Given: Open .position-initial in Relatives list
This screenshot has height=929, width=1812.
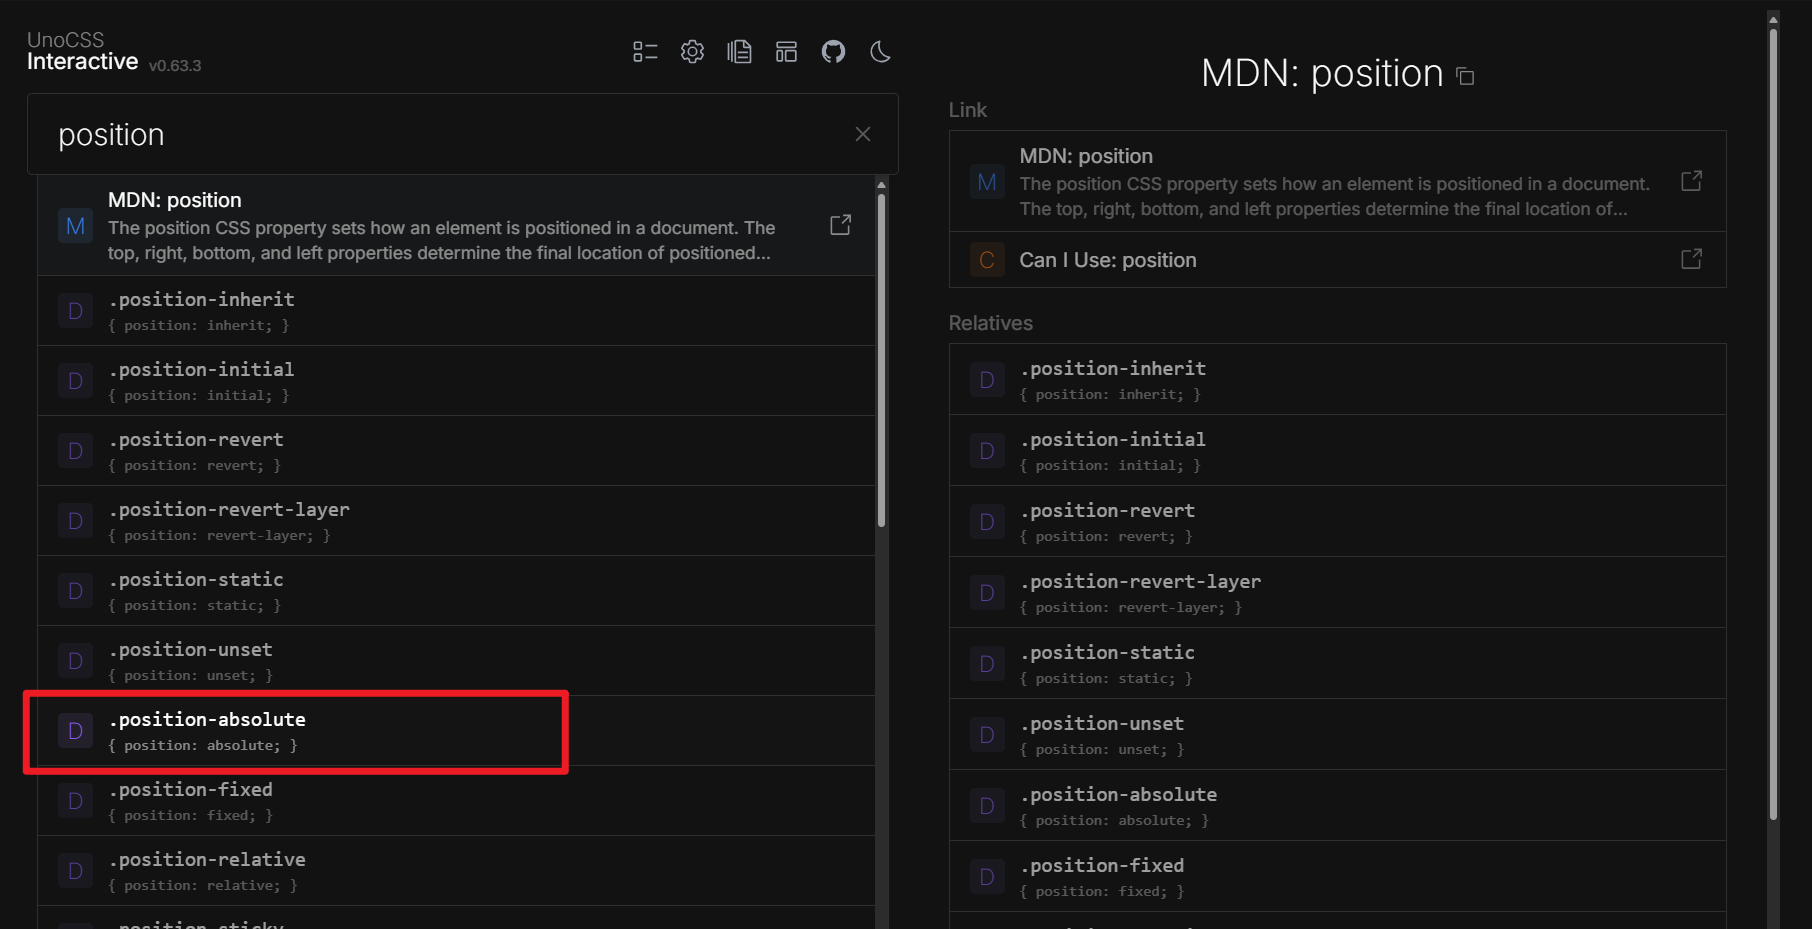Looking at the screenshot, I should pyautogui.click(x=1337, y=451).
